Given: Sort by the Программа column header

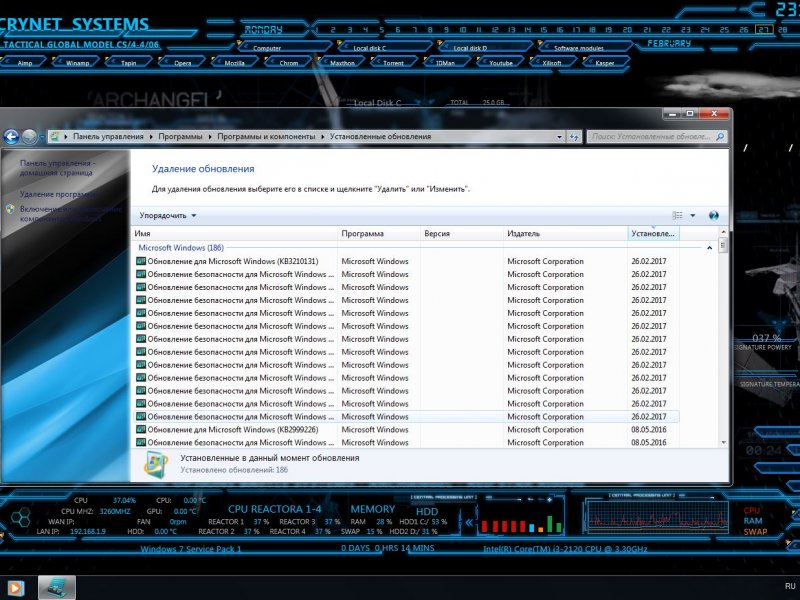Looking at the screenshot, I should tap(379, 233).
